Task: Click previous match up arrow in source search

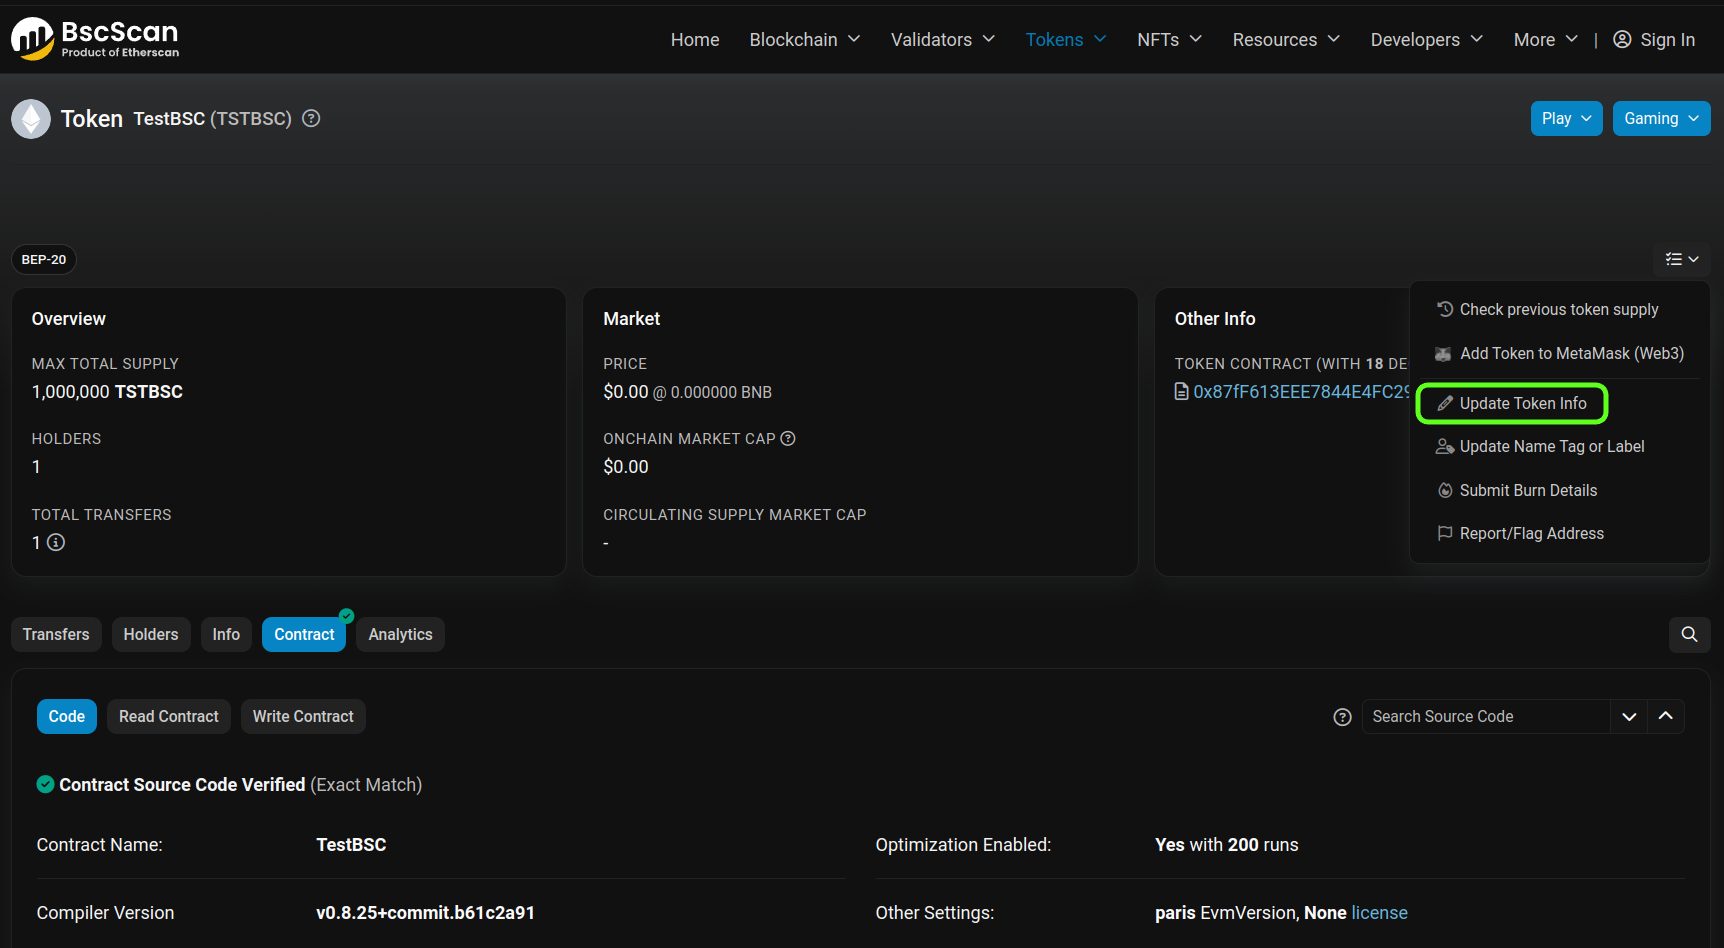Action: pyautogui.click(x=1666, y=717)
